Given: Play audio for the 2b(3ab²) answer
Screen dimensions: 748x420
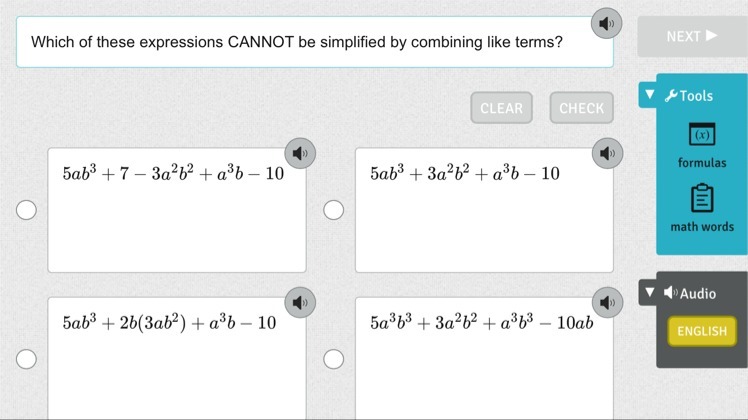Looking at the screenshot, I should tap(298, 302).
